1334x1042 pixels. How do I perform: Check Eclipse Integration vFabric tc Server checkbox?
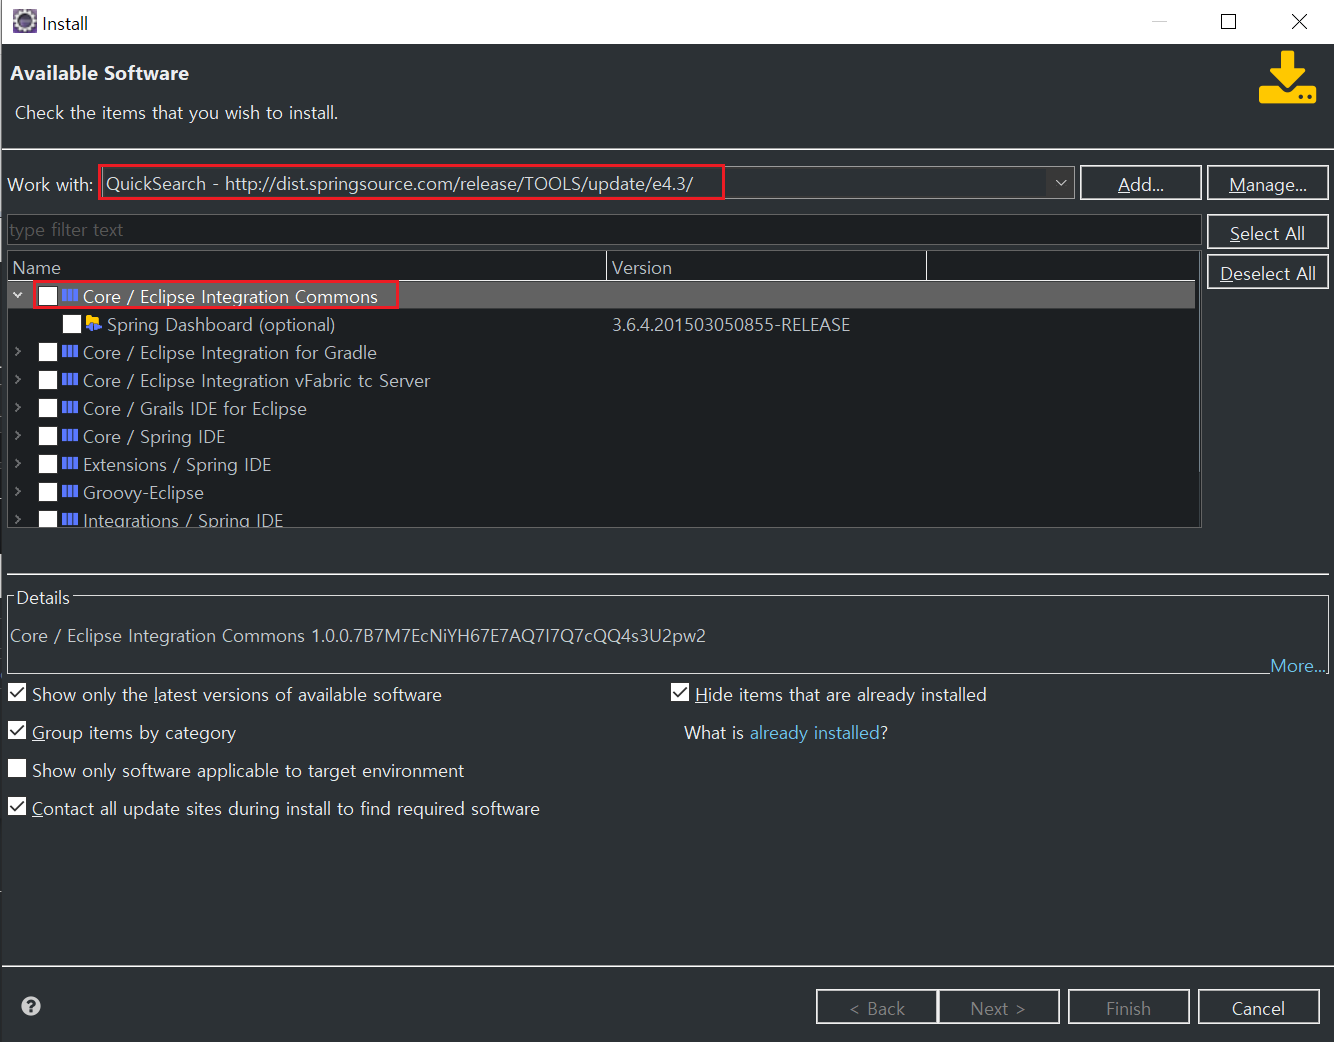pyautogui.click(x=48, y=380)
